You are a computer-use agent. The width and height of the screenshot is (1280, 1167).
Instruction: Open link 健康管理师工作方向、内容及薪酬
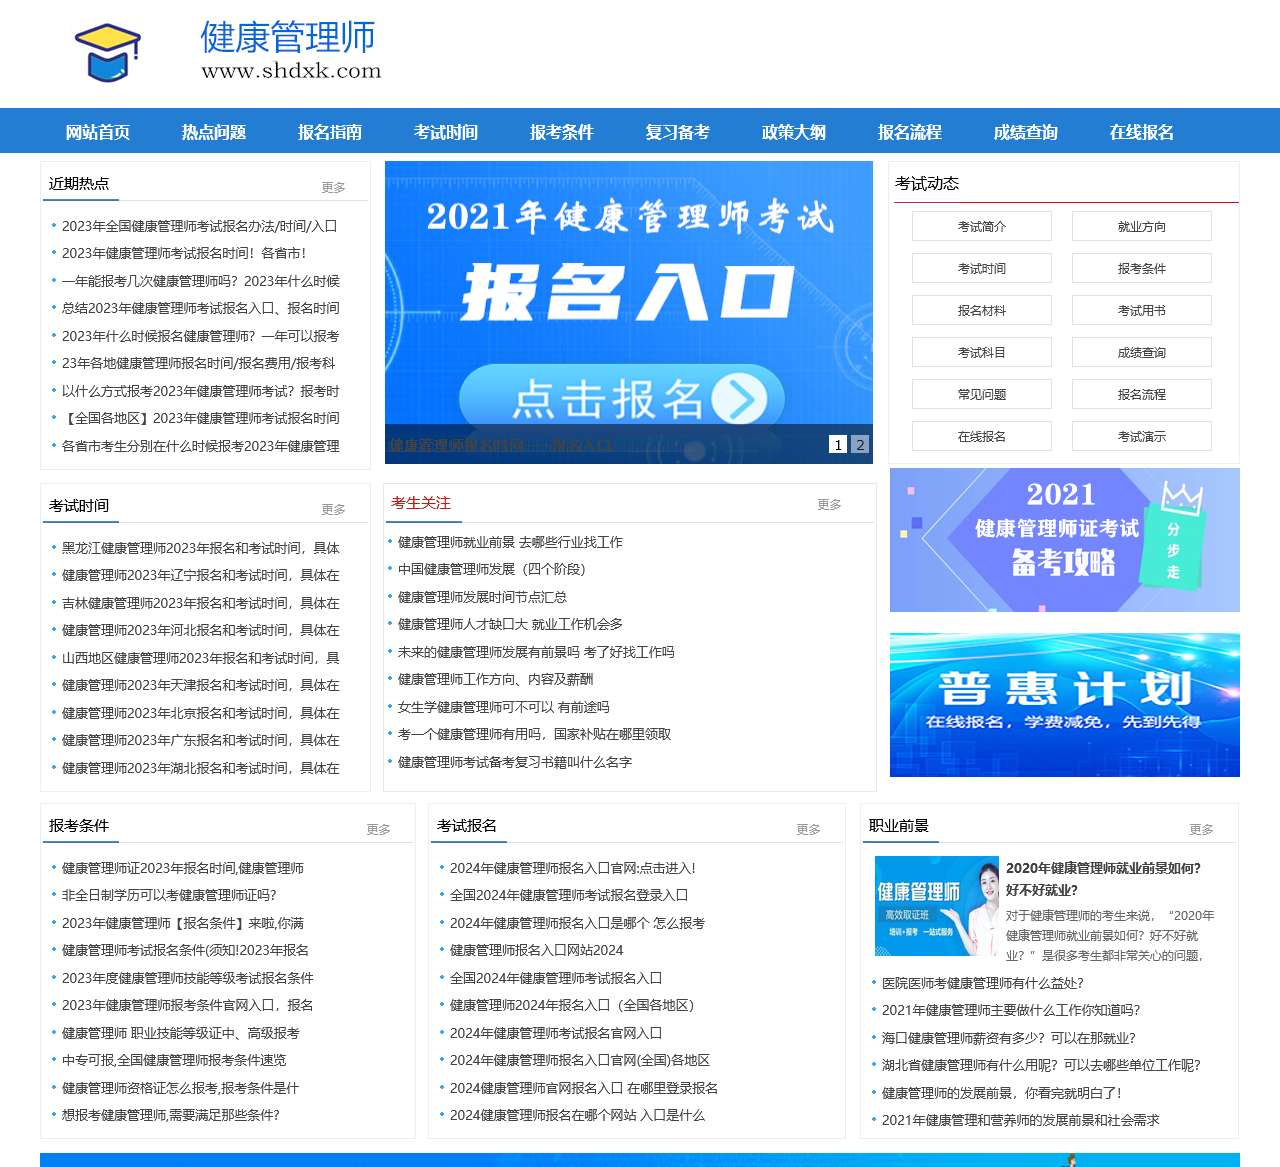tap(495, 679)
